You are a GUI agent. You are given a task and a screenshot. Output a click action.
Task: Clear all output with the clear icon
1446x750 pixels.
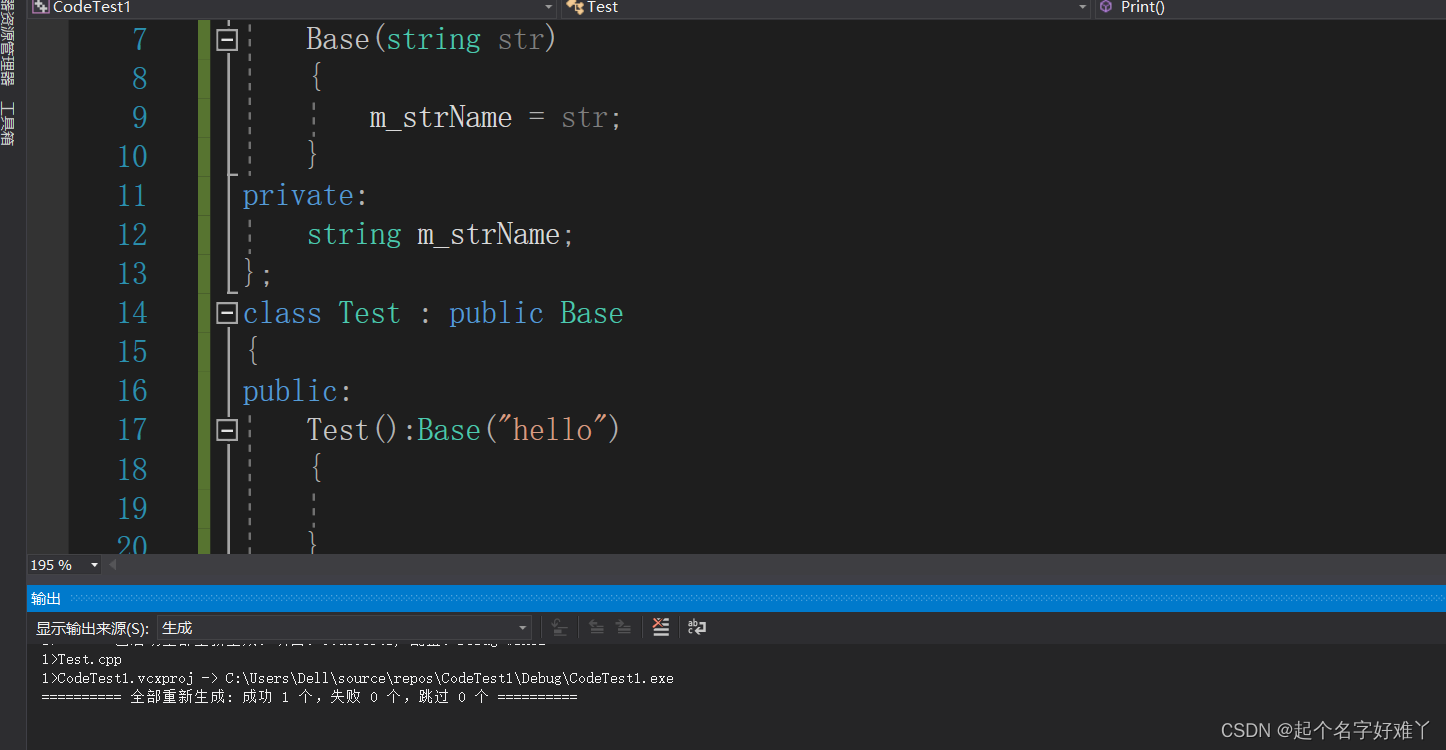tap(660, 627)
